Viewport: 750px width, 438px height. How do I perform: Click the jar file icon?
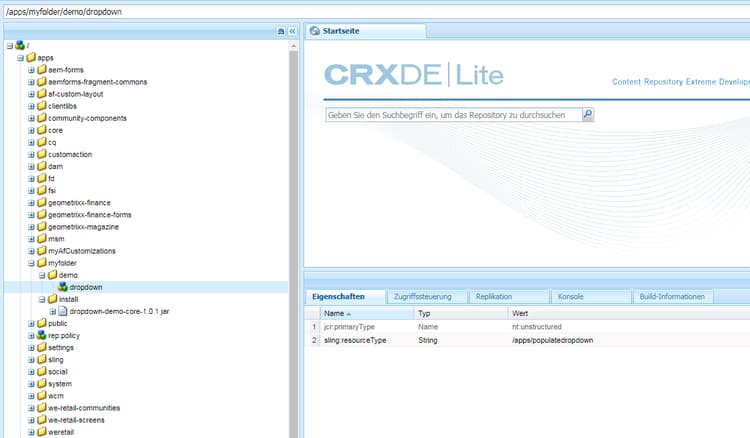63,311
